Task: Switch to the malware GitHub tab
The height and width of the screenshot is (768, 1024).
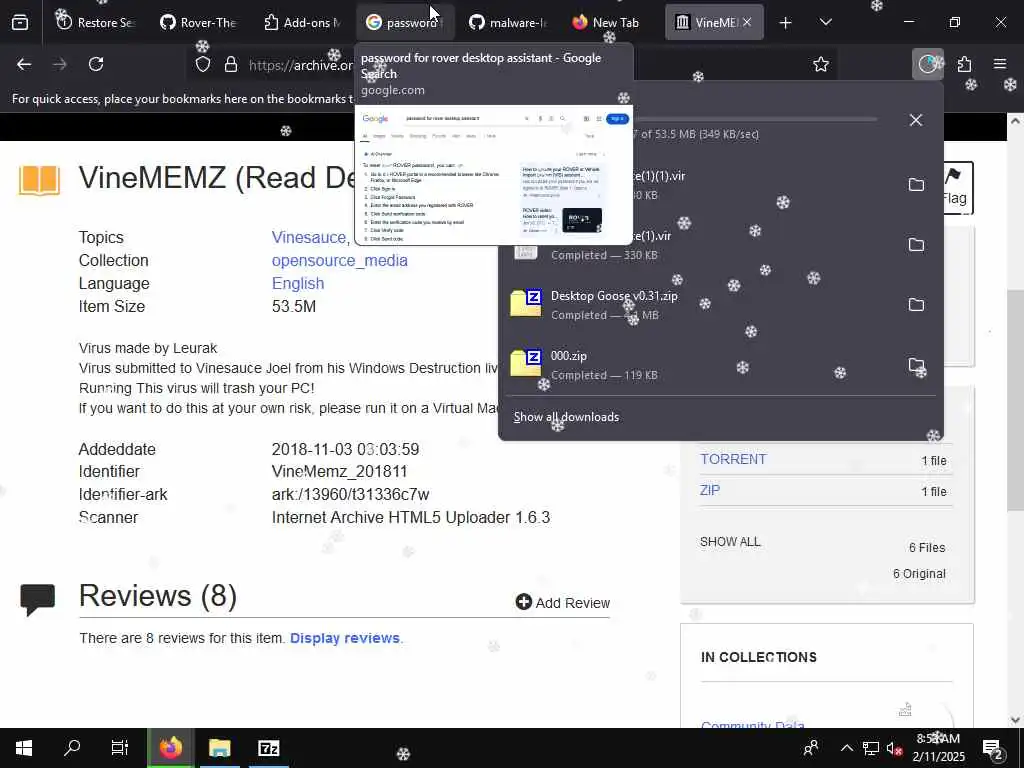Action: click(507, 22)
